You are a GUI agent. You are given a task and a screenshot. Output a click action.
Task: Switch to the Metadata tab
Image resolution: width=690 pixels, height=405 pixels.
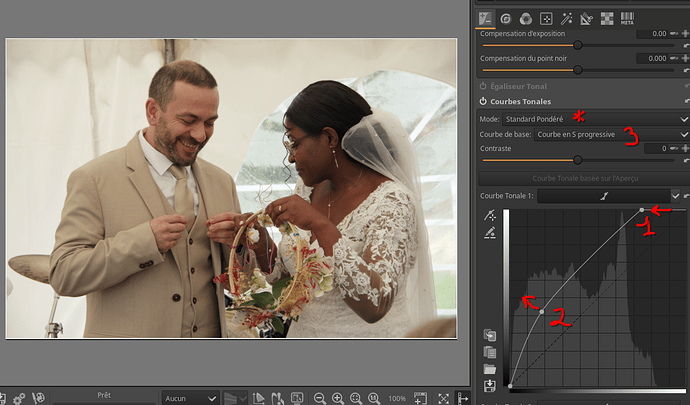(x=628, y=17)
